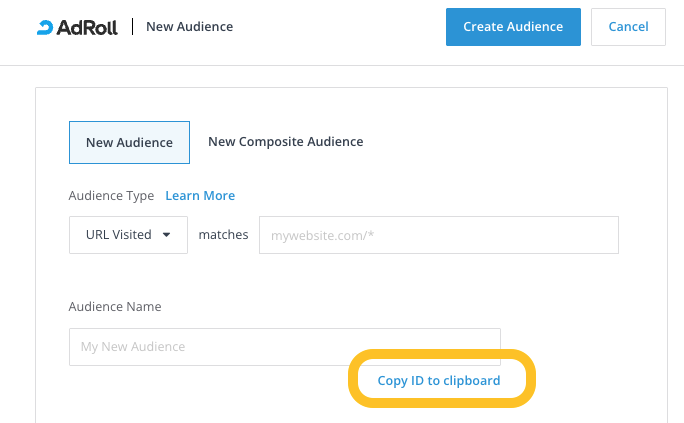Image resolution: width=684 pixels, height=423 pixels.
Task: Open the Learn More link
Action: click(200, 196)
